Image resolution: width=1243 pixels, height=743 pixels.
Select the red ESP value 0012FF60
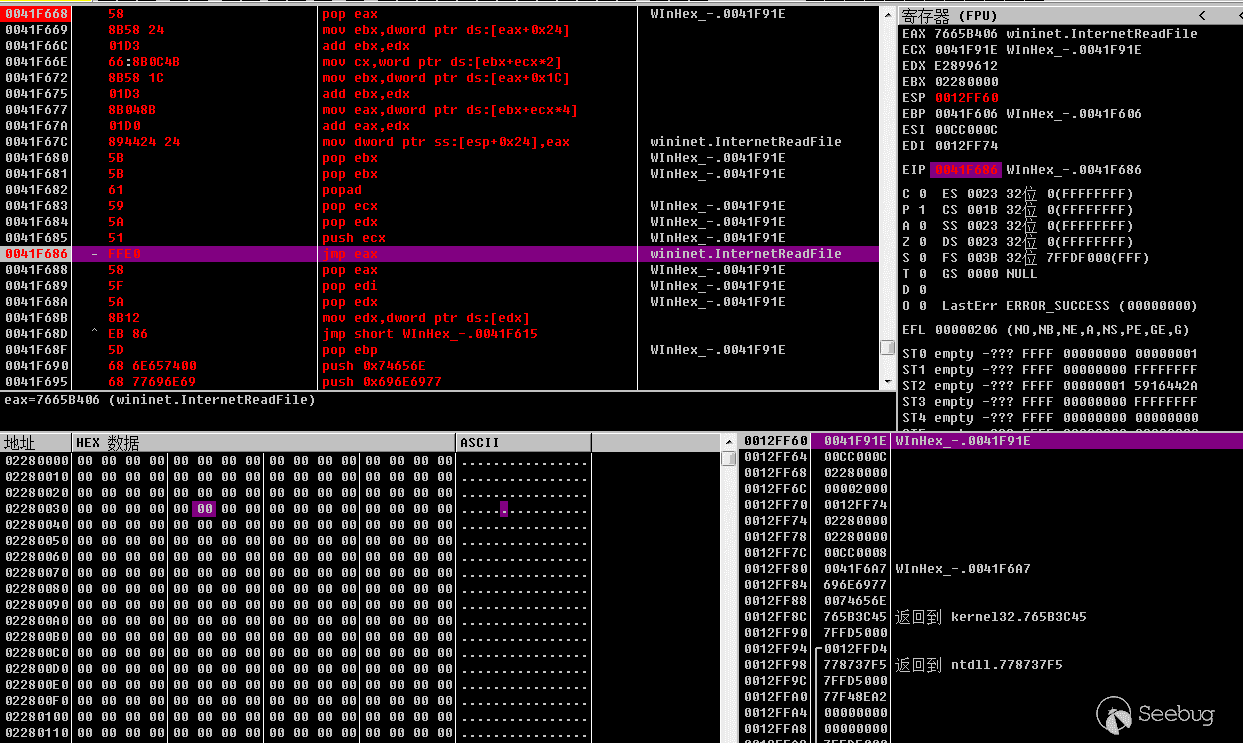point(966,98)
